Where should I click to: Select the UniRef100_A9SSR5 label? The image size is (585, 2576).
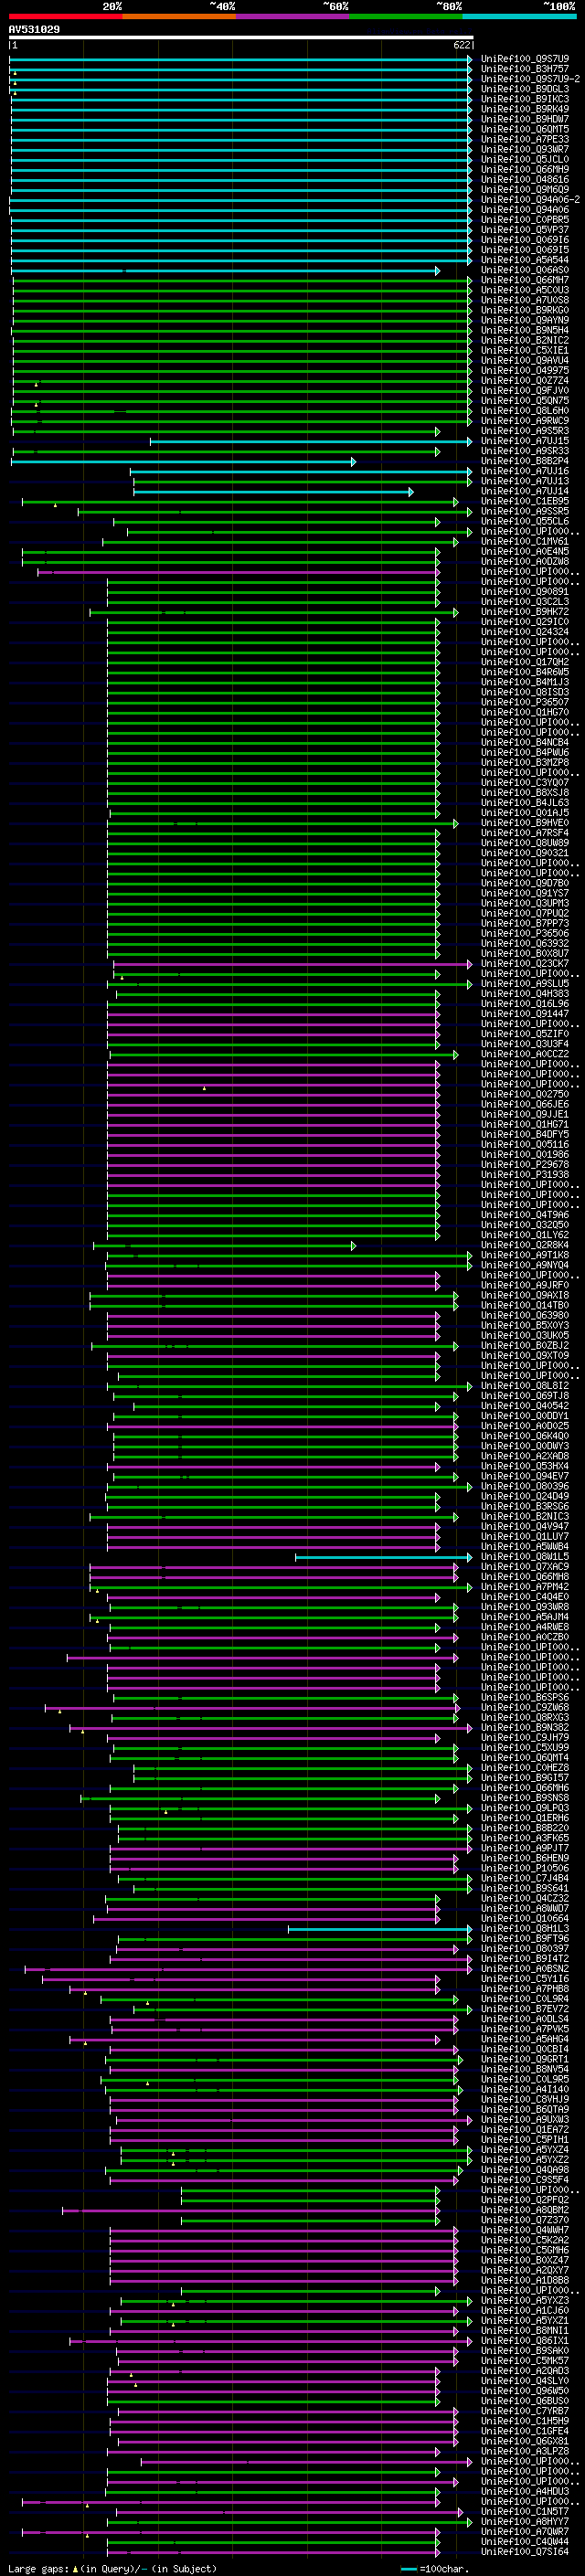click(x=525, y=511)
